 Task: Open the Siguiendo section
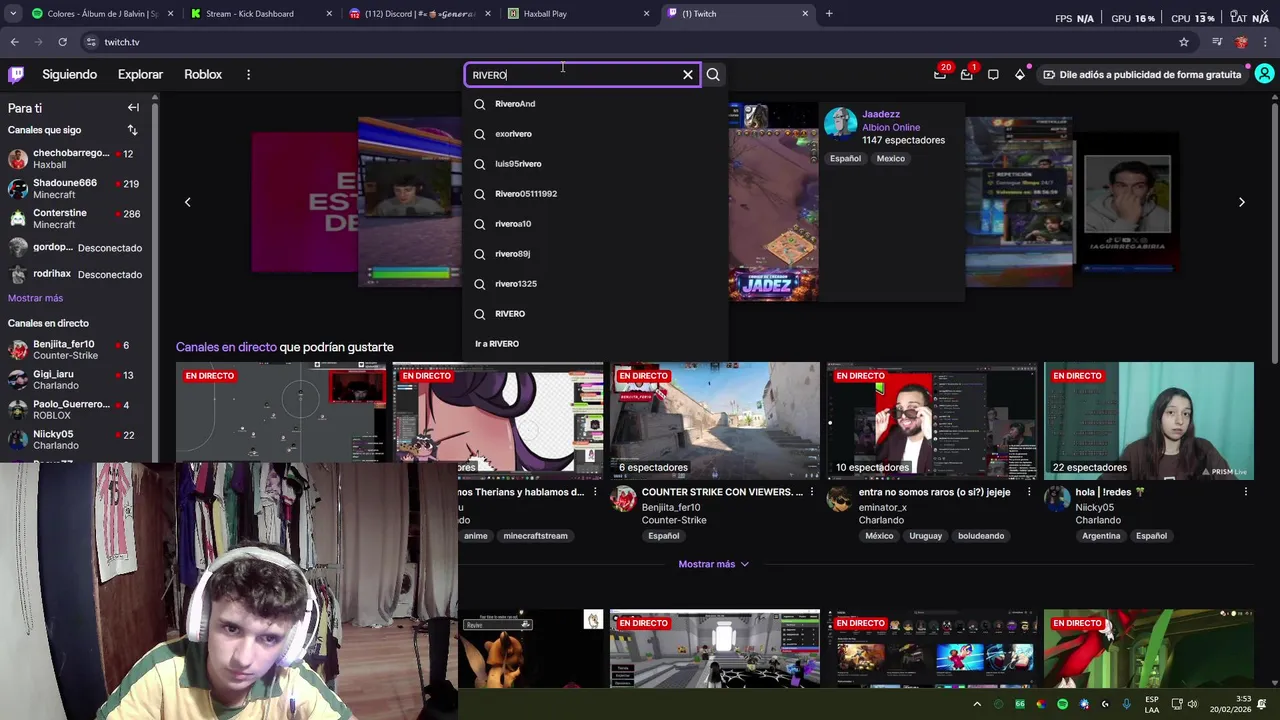pyautogui.click(x=69, y=74)
